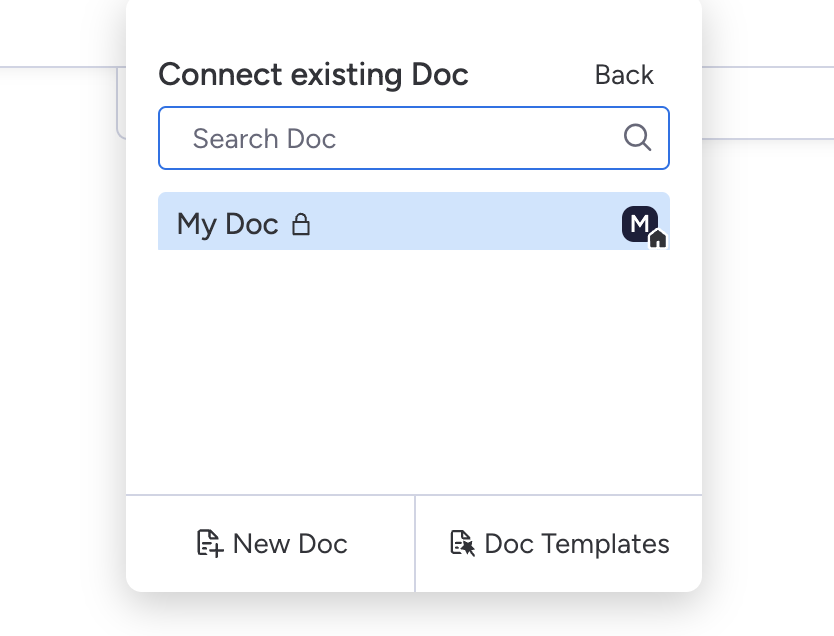
Task: Choose My Doc from the document list
Action: coord(414,222)
